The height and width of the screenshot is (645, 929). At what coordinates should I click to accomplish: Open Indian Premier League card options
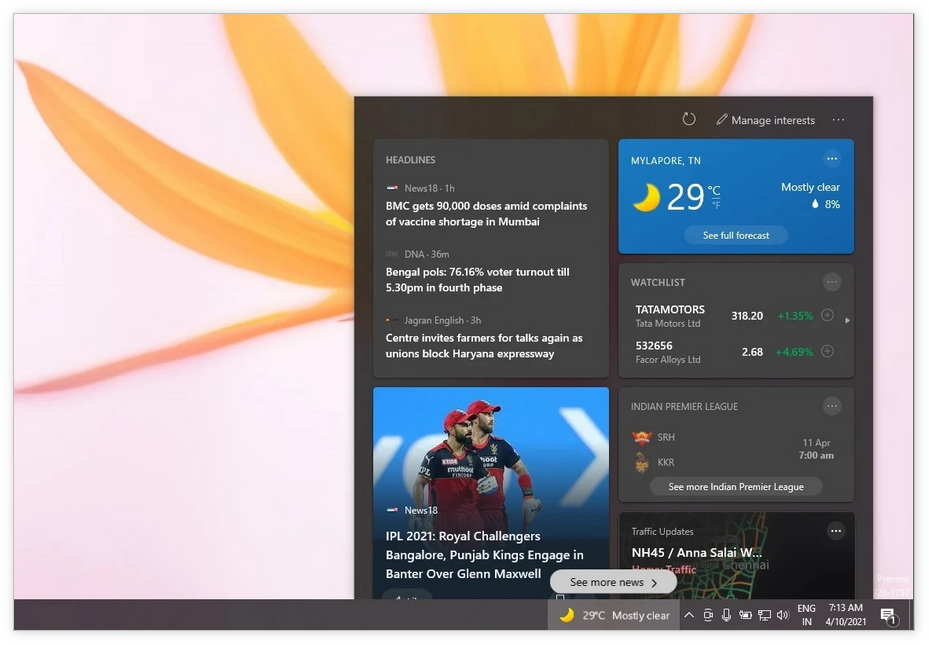point(832,406)
